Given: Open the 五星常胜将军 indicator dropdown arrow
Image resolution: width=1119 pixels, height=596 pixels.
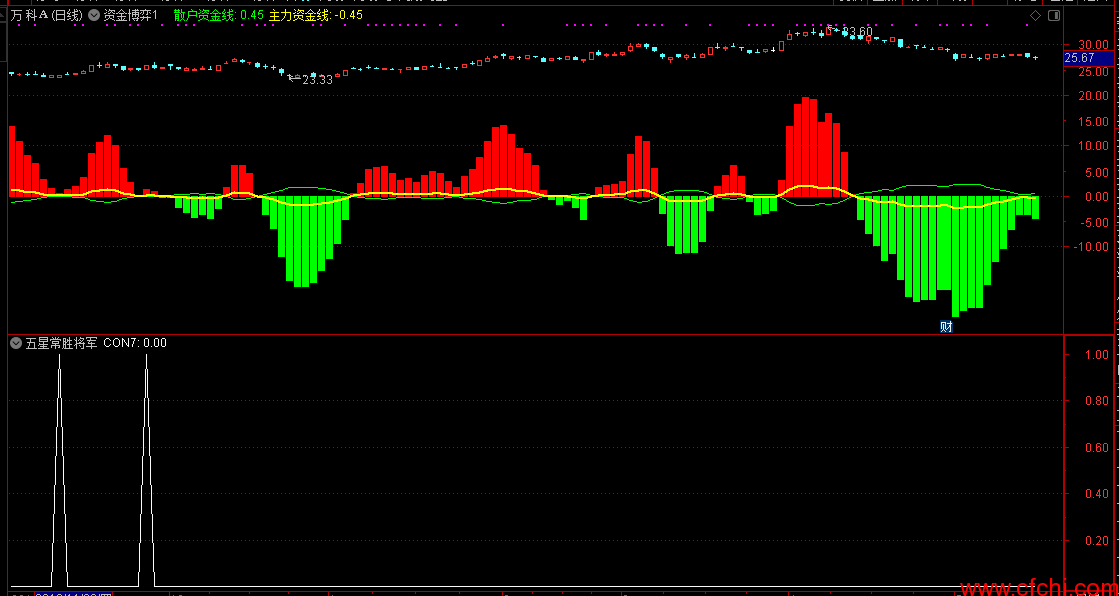Looking at the screenshot, I should [x=16, y=343].
